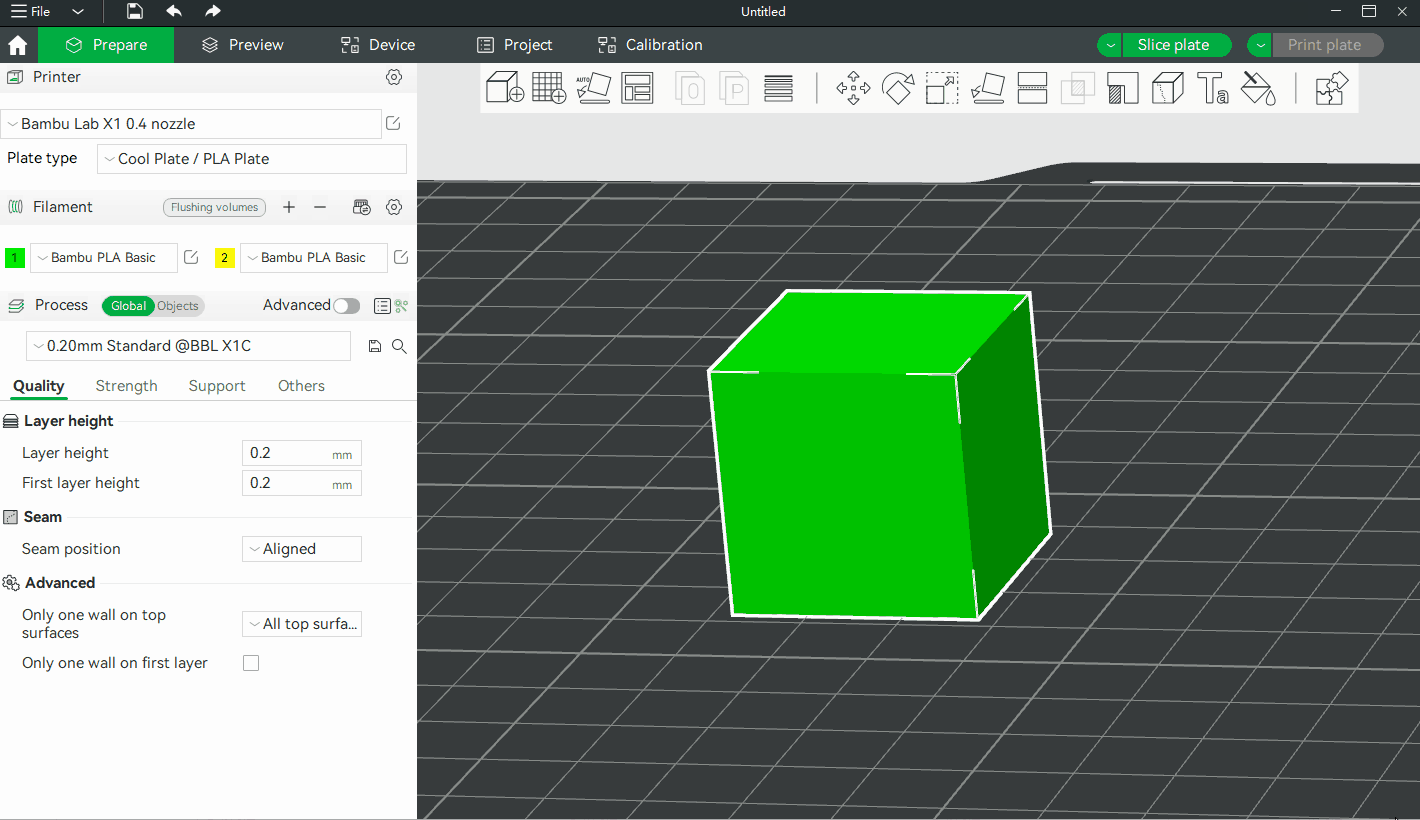Image resolution: width=1420 pixels, height=820 pixels.
Task: Edit filament 1 preset
Action: pos(191,257)
